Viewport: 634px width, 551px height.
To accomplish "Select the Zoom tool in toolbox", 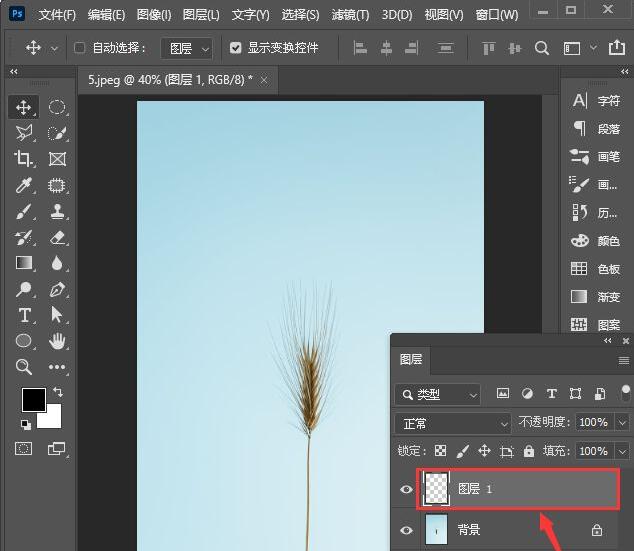I will [x=24, y=367].
